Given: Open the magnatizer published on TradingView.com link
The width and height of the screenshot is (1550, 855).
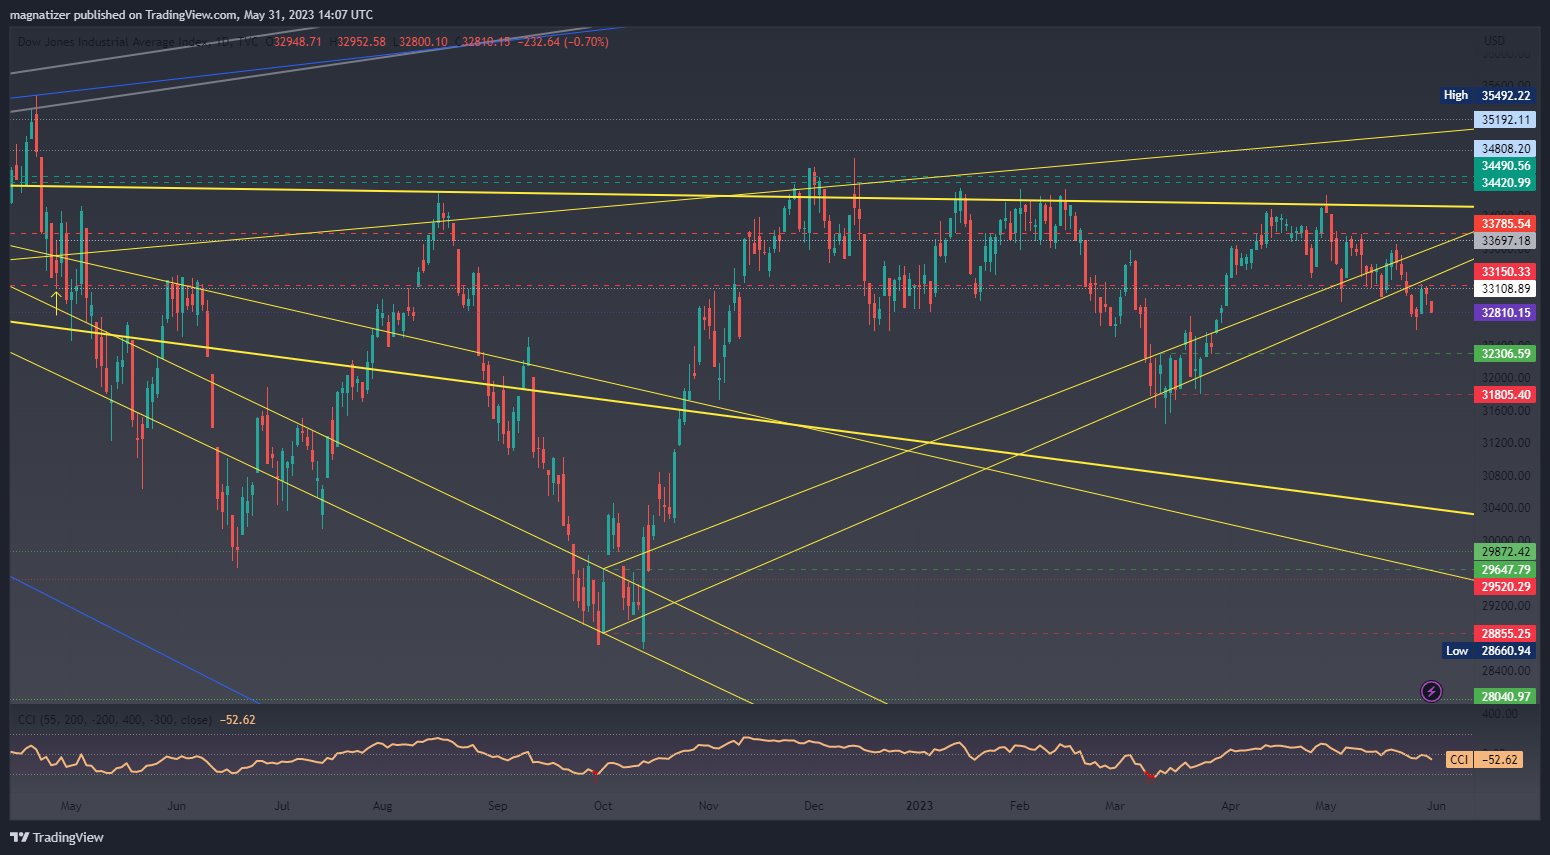Looking at the screenshot, I should coord(191,15).
